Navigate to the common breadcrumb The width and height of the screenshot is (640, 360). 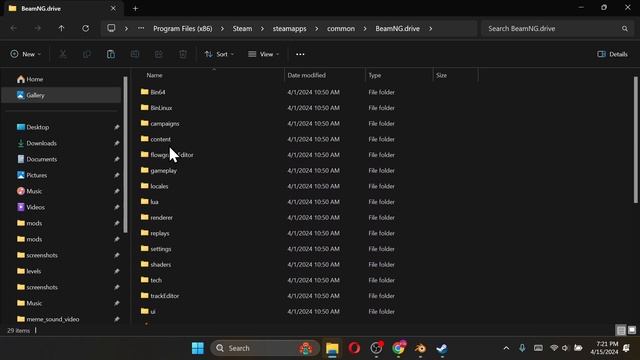(341, 29)
